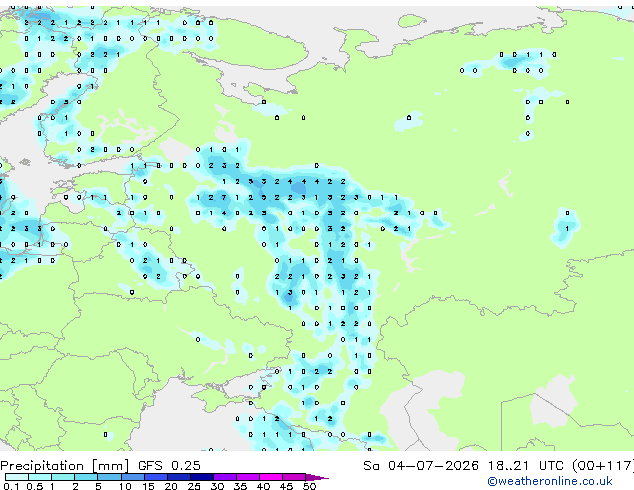Image resolution: width=634 pixels, height=490 pixels.
Task: Click the "Precipitation [mm]" title text
Action: coord(65,466)
